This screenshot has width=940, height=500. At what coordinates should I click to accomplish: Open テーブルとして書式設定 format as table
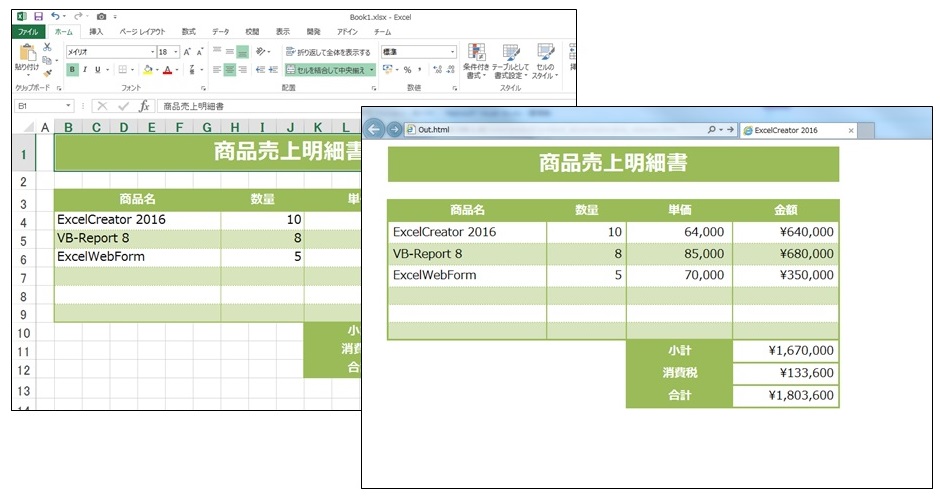coord(510,61)
